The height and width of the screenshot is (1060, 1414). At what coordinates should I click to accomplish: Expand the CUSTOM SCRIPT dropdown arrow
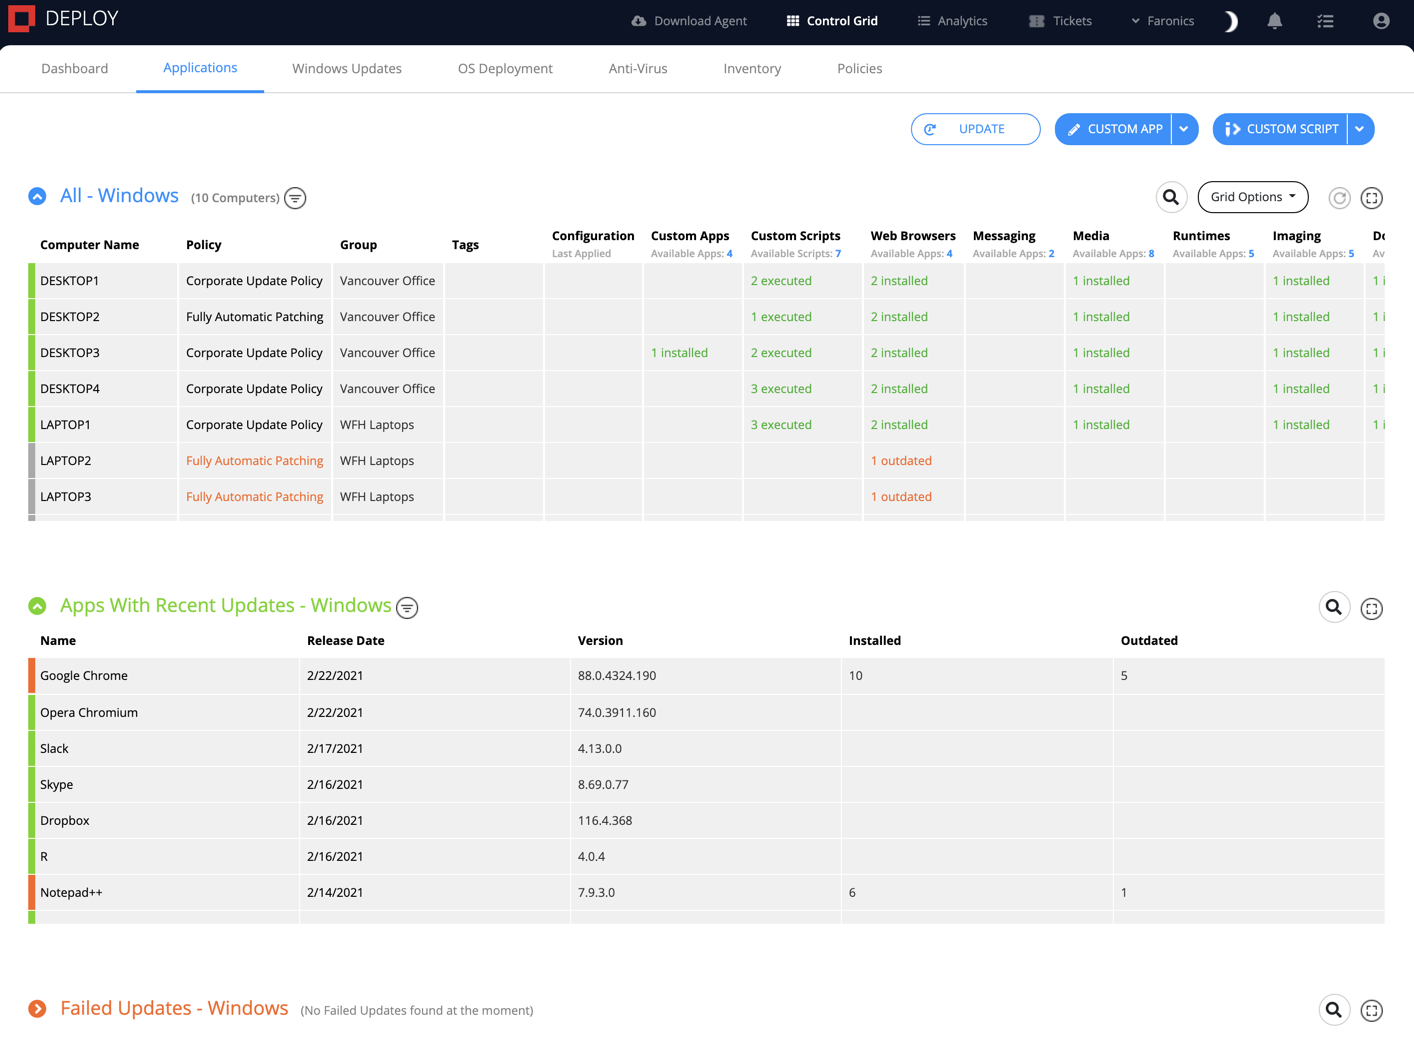click(1360, 129)
